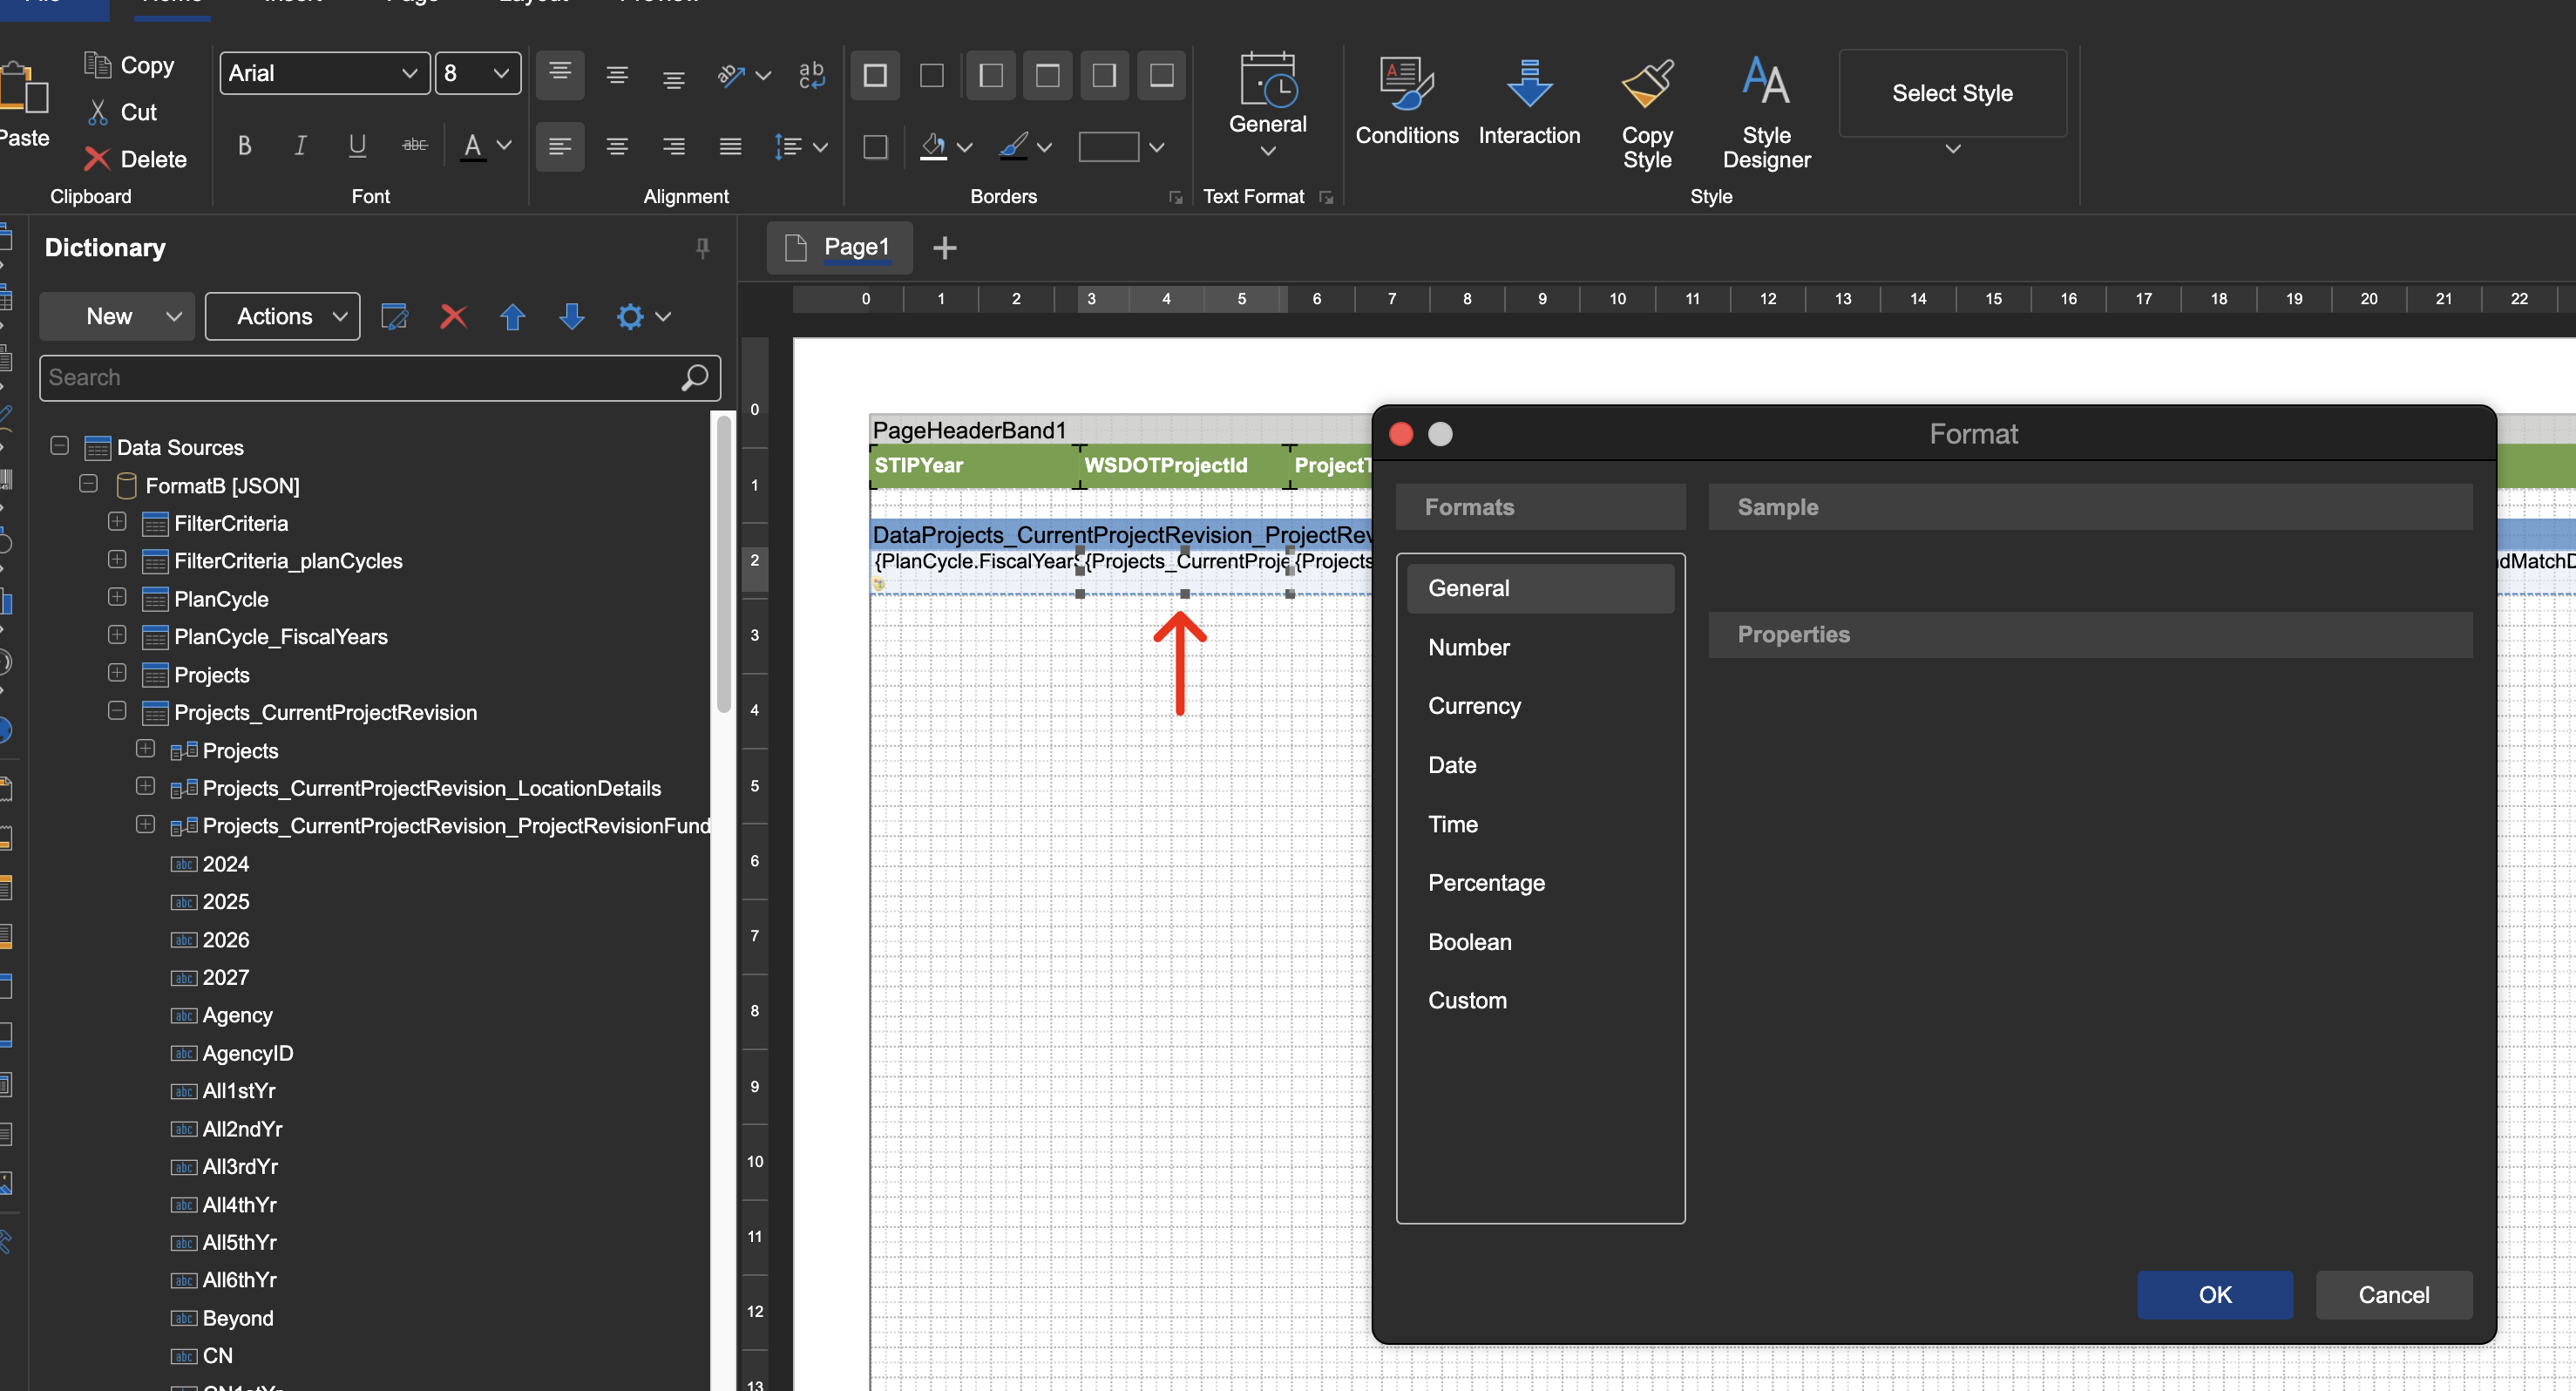Select the Number format

pyautogui.click(x=1540, y=647)
